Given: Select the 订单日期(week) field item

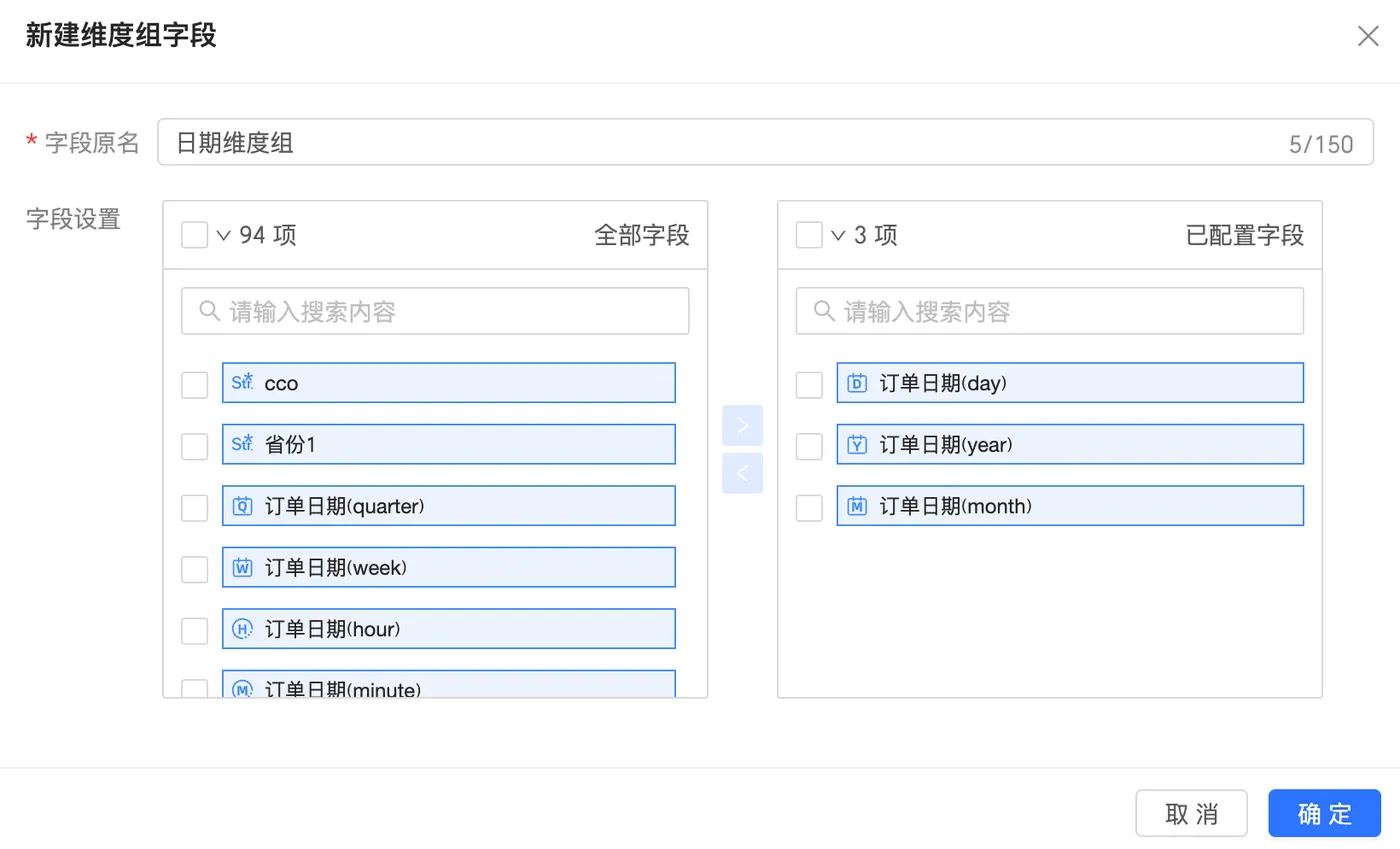Looking at the screenshot, I should pyautogui.click(x=448, y=568).
